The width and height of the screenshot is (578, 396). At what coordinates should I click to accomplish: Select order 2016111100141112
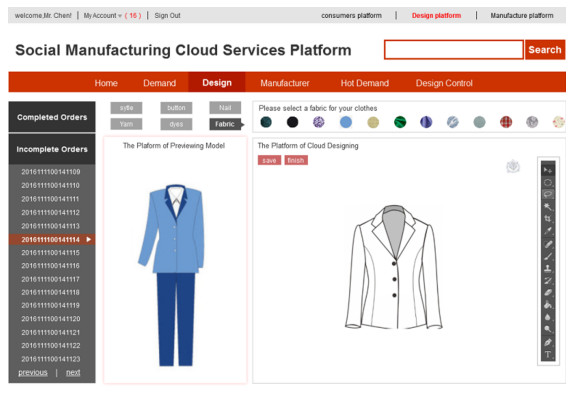[x=51, y=212]
